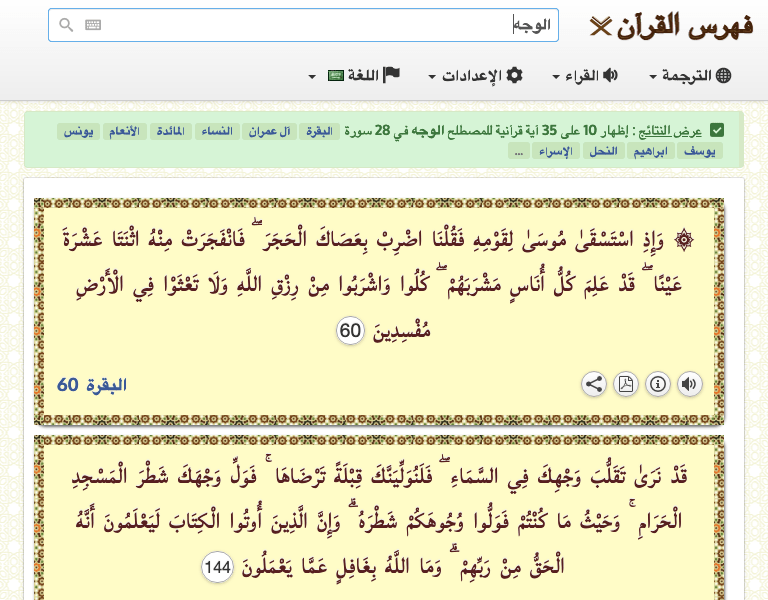768x600 pixels.
Task: Click the verse 144 number marker
Action: (217, 567)
